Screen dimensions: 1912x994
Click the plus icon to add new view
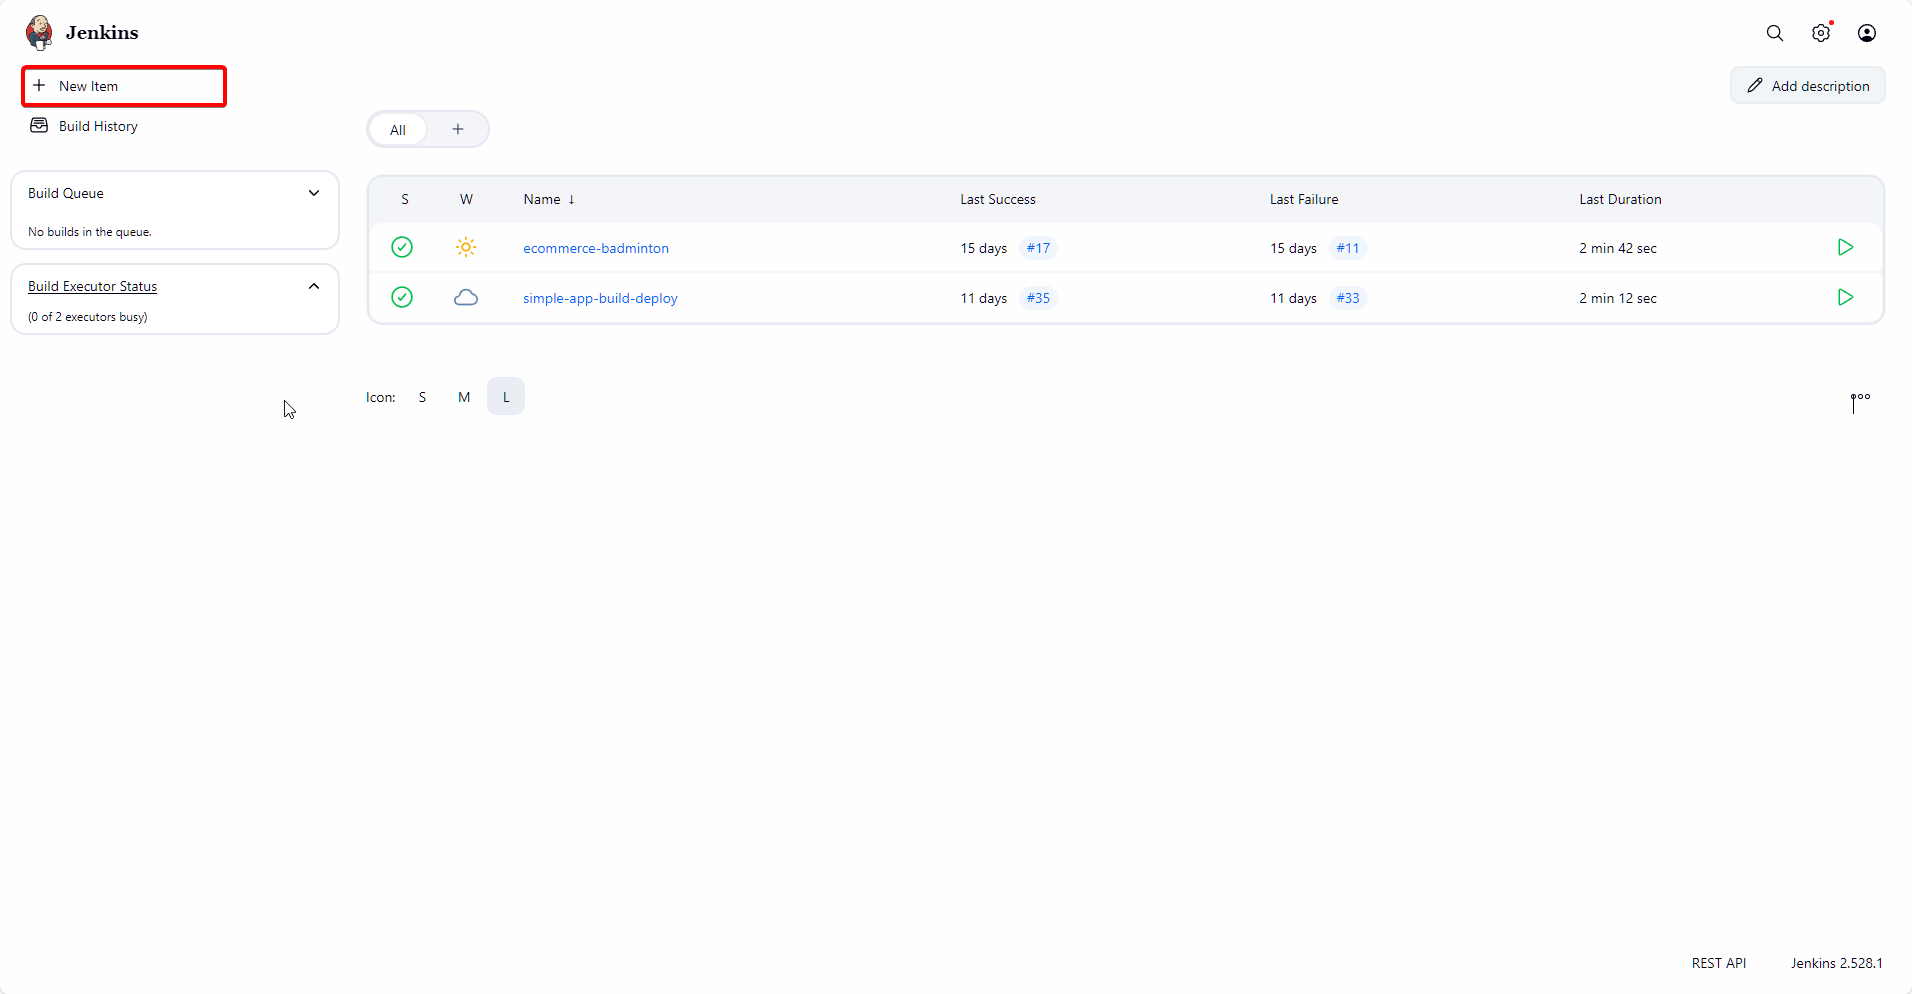click(458, 129)
